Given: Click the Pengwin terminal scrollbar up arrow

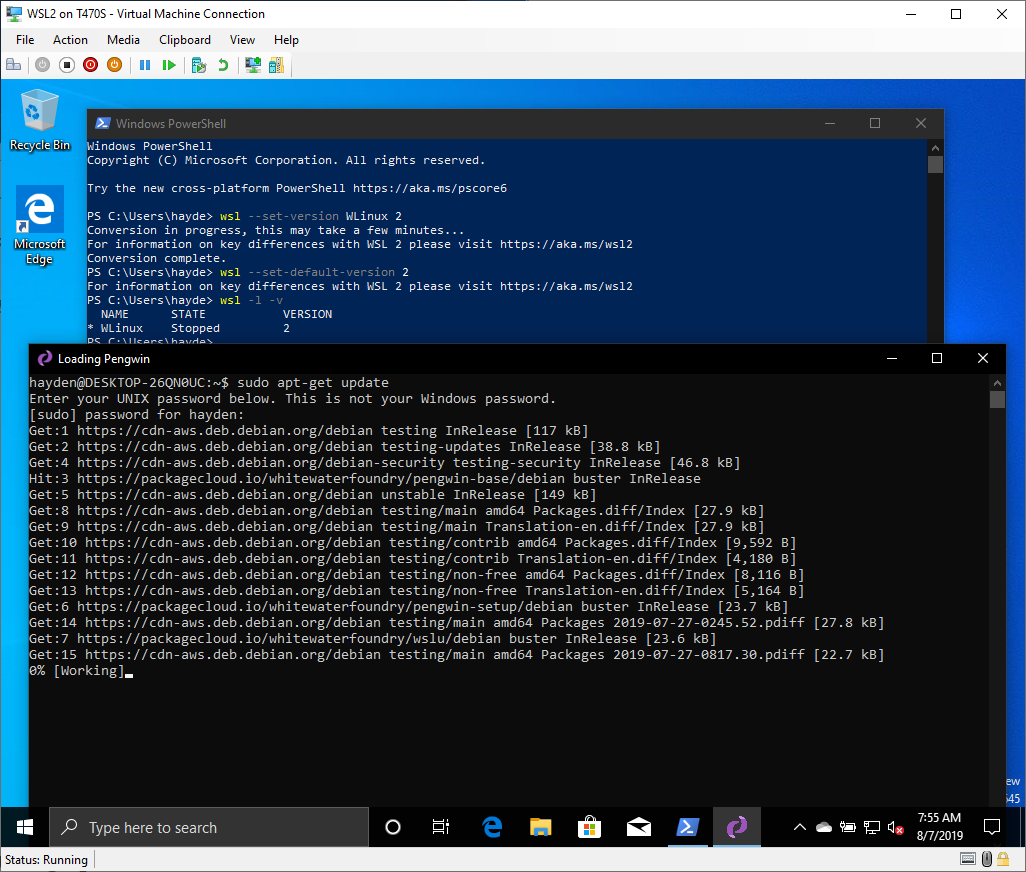Looking at the screenshot, I should pos(997,383).
